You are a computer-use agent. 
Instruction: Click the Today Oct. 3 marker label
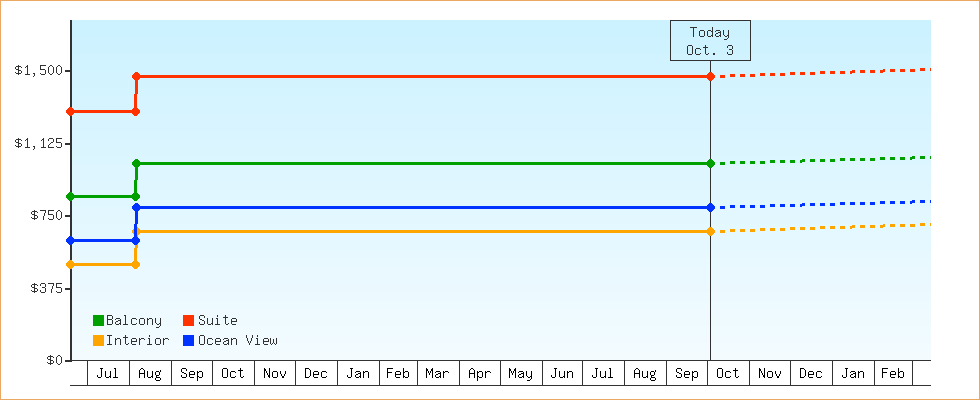710,41
